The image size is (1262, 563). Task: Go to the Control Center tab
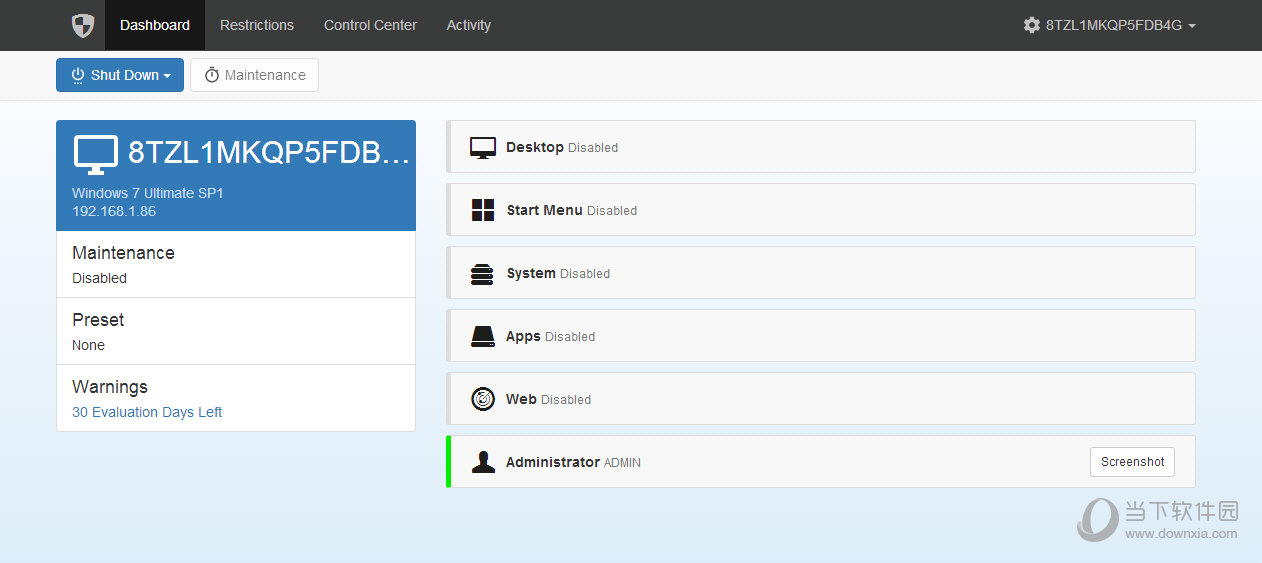[x=370, y=25]
